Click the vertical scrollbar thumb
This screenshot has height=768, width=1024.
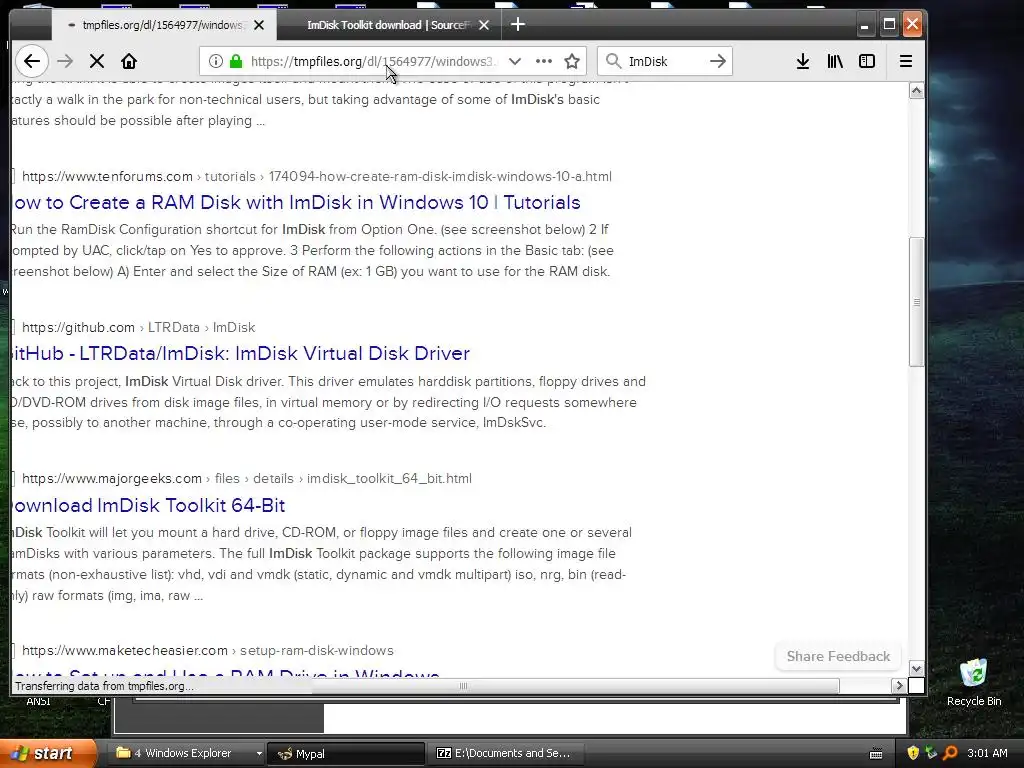916,302
